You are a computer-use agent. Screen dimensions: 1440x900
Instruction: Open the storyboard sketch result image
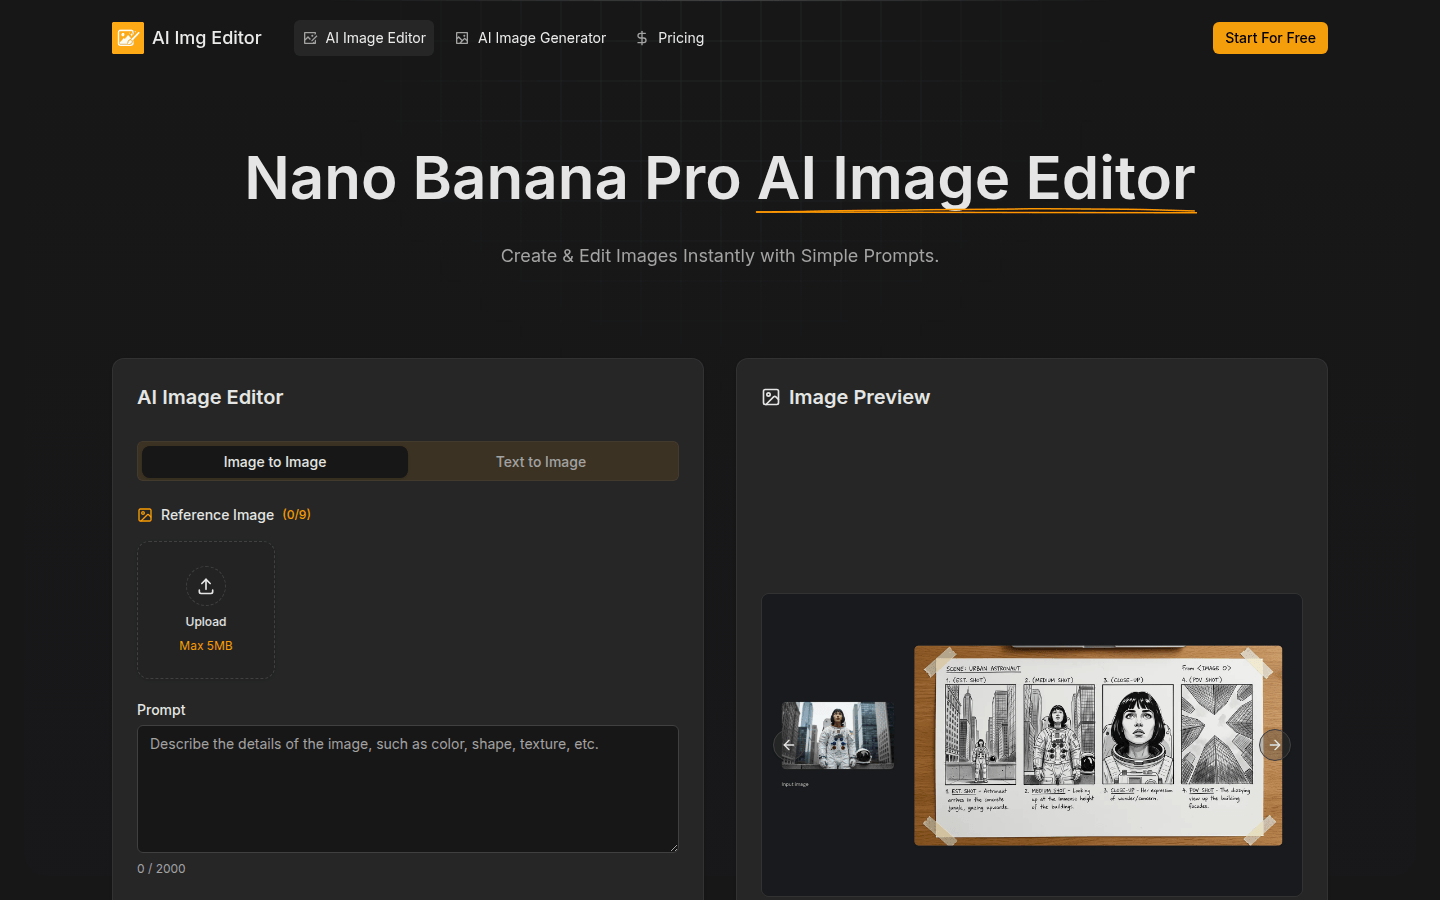[1098, 745]
